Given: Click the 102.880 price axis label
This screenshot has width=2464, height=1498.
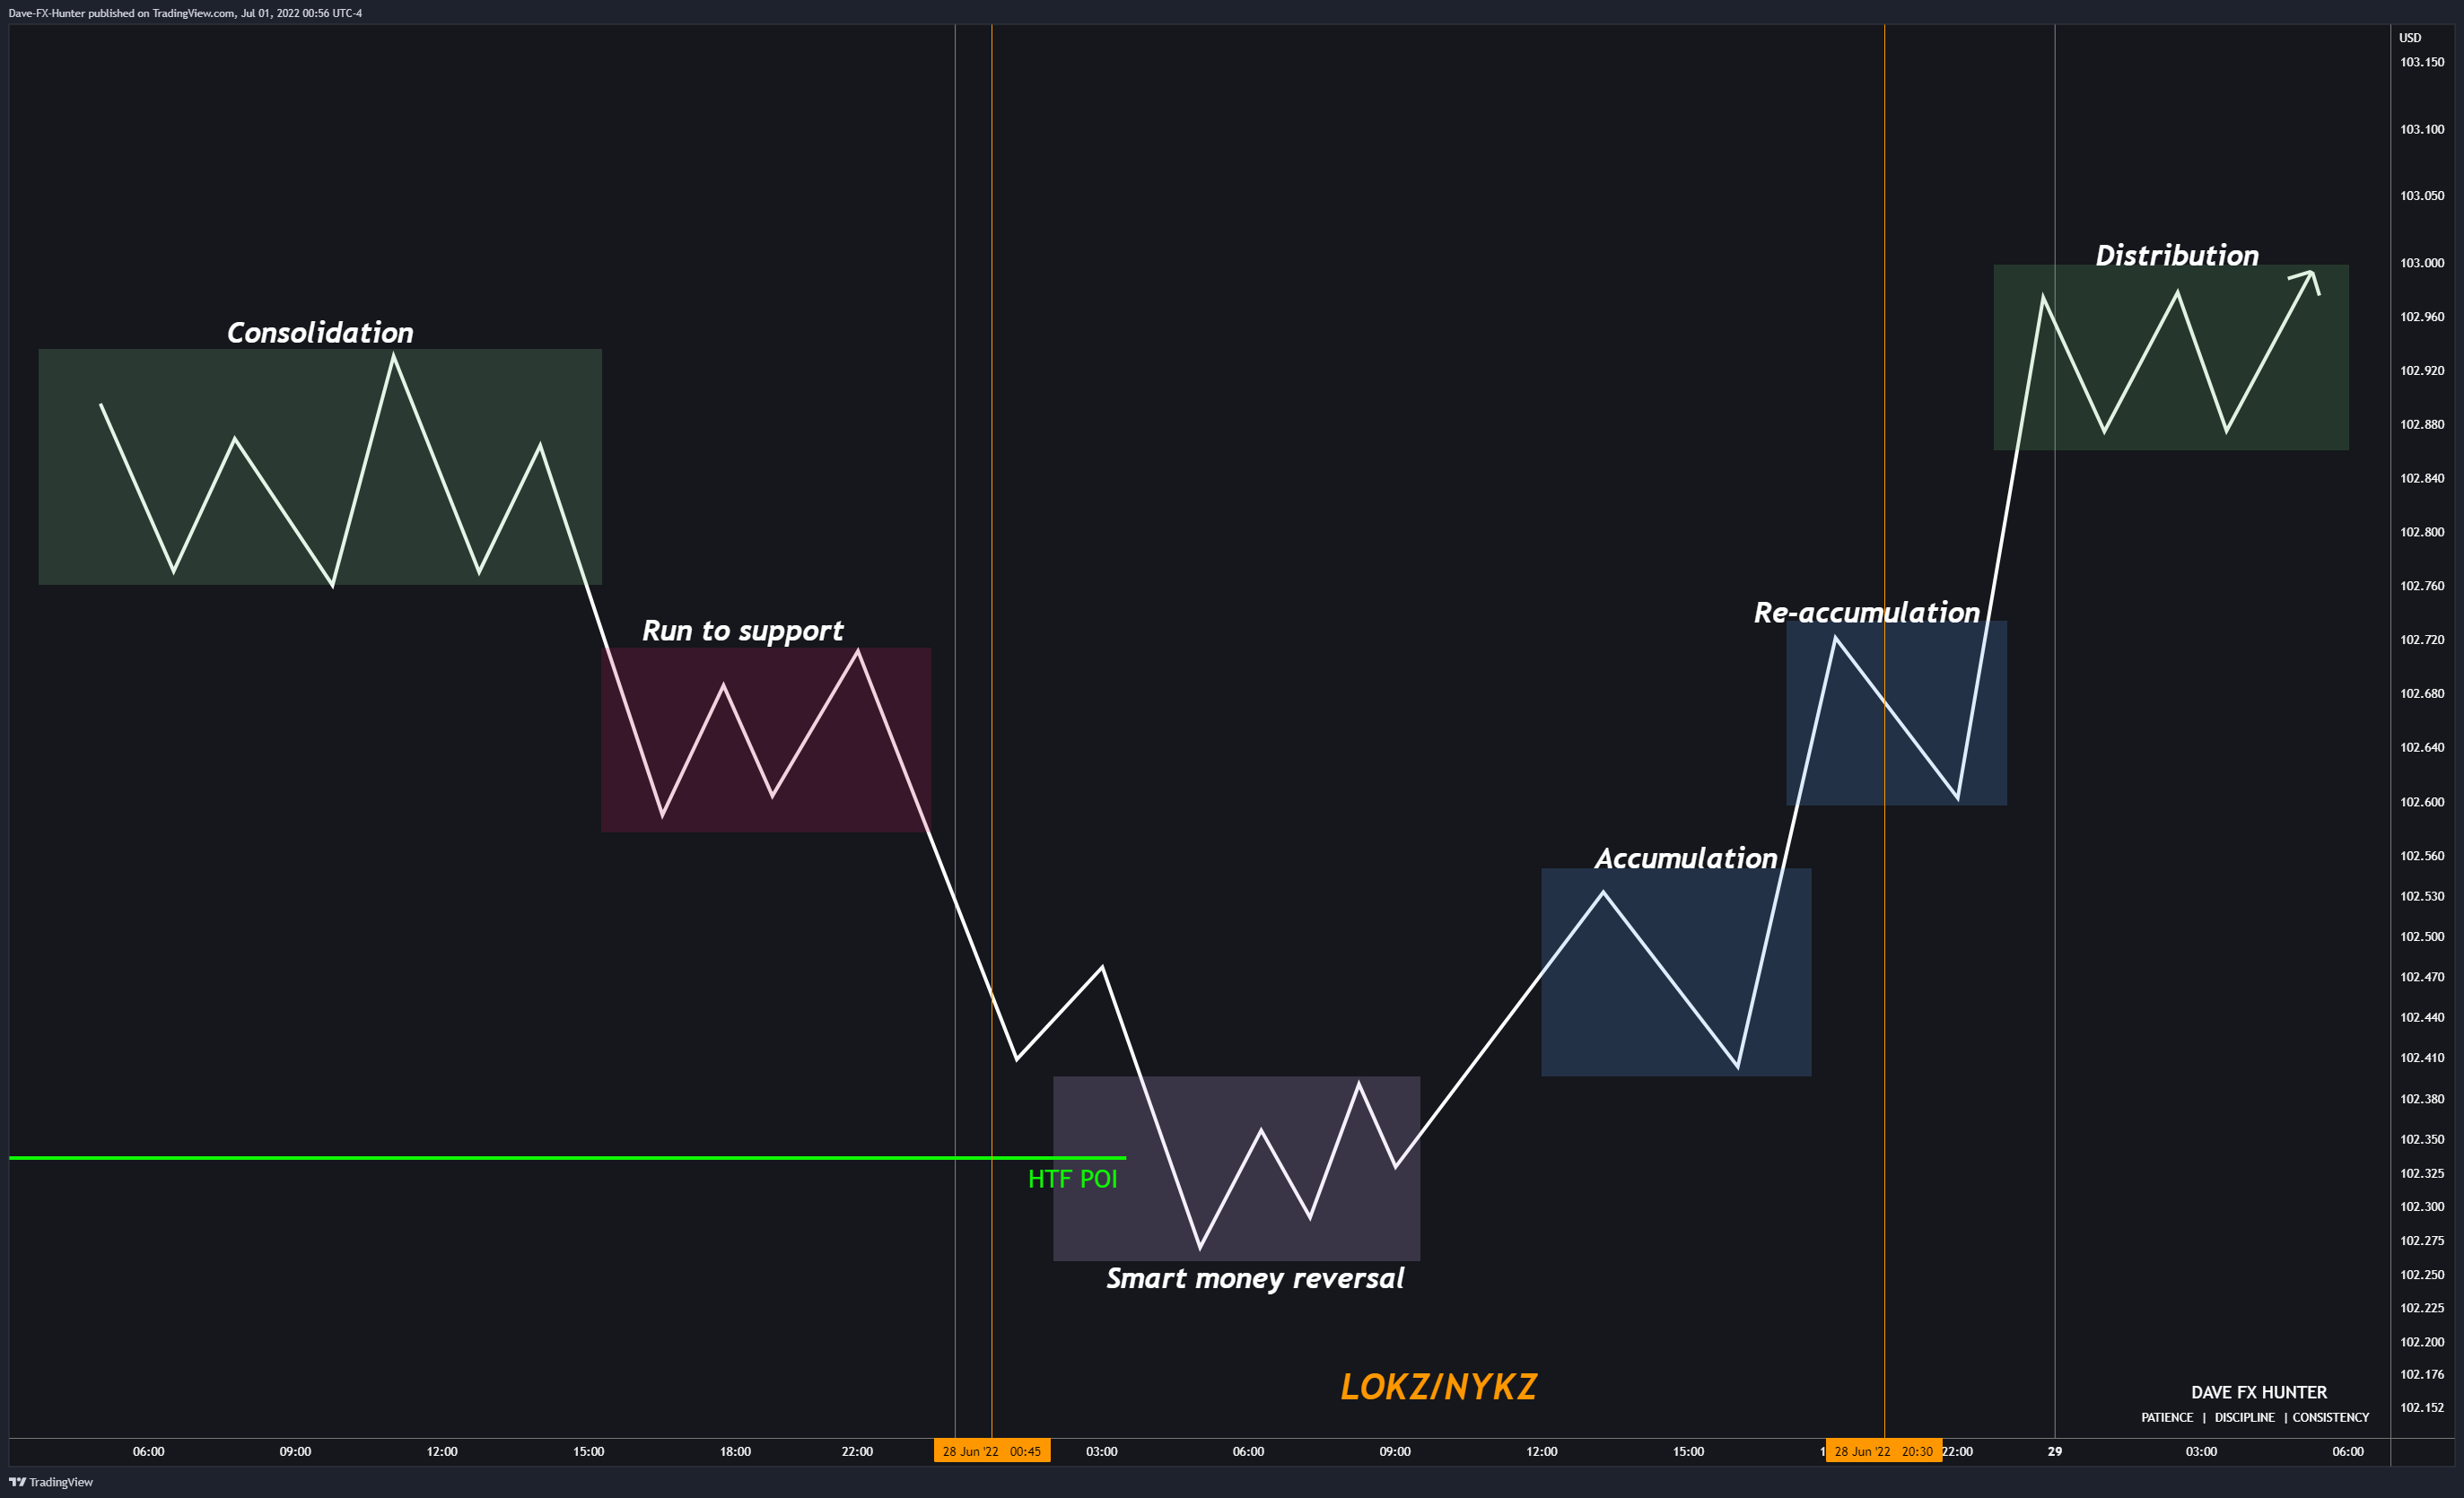Looking at the screenshot, I should click(2422, 424).
